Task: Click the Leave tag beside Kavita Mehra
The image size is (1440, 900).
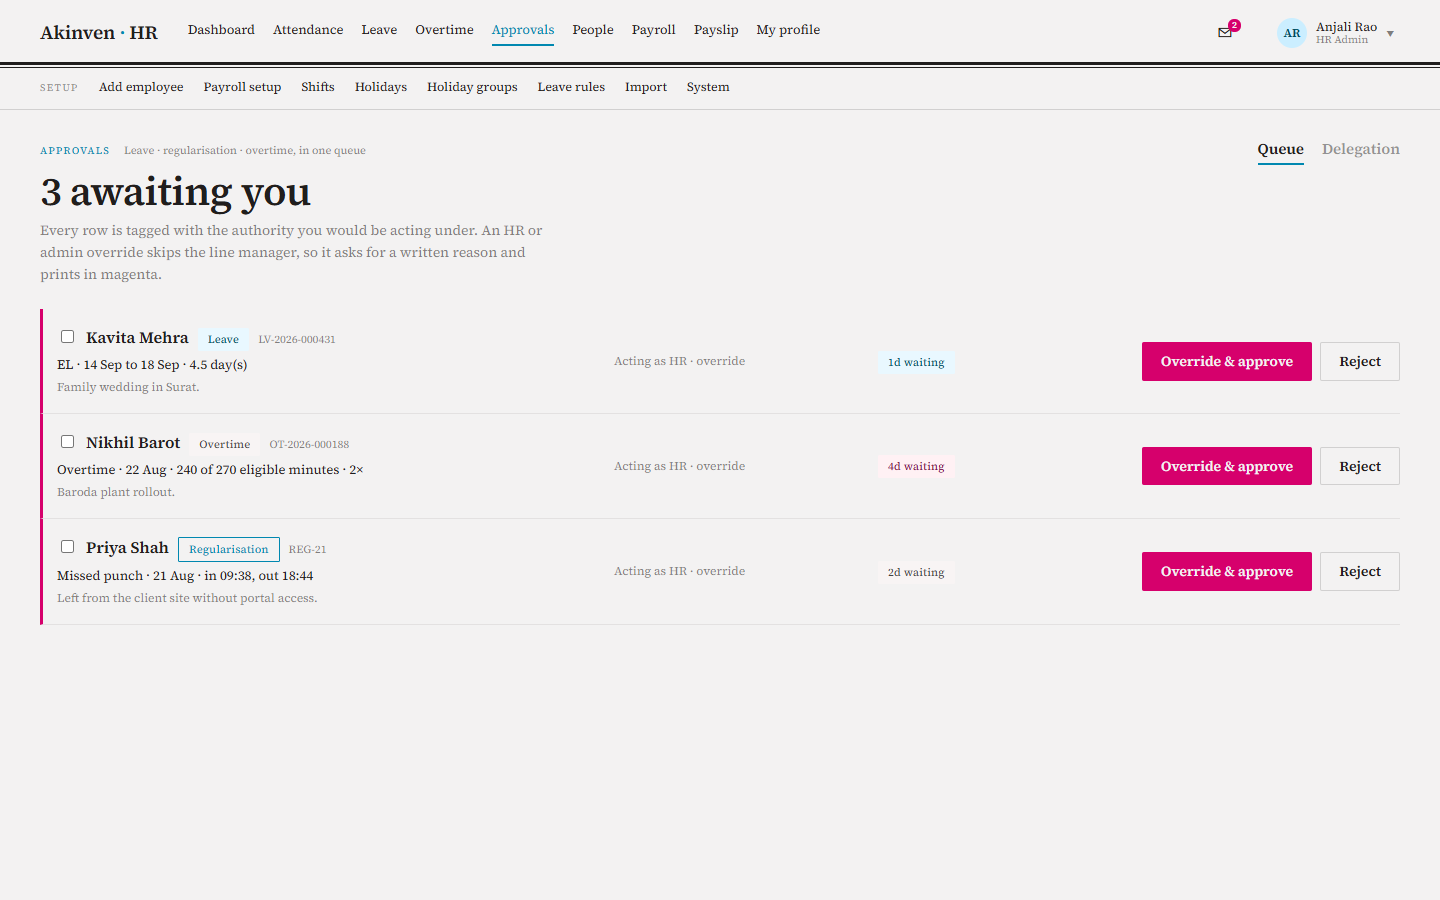Action: click(x=223, y=339)
